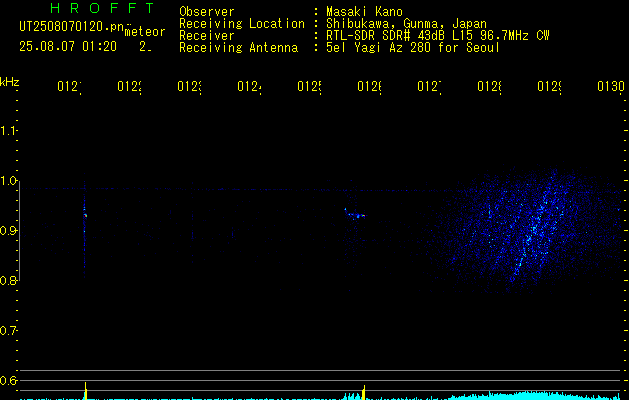The image size is (629, 400).
Task: Click the green HROFFT title
Action: click(x=102, y=8)
